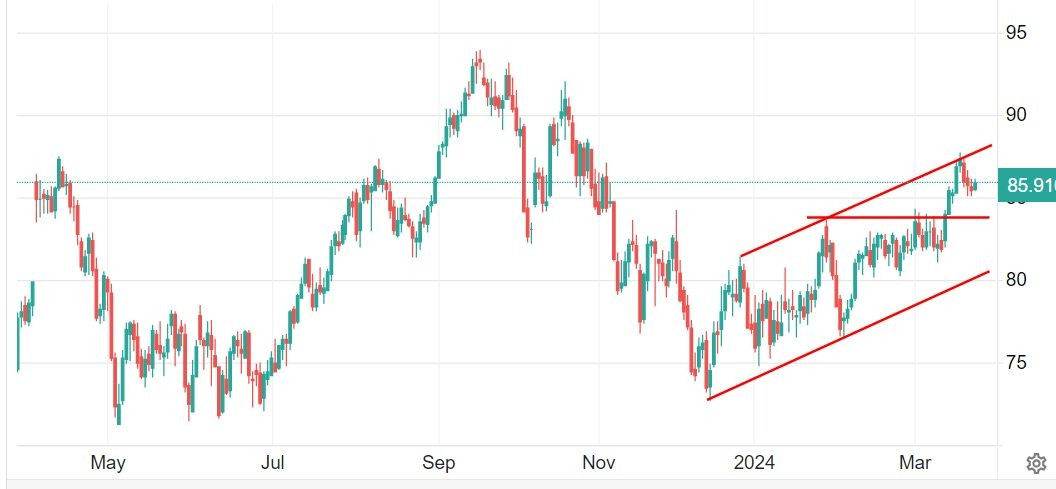Click the Sep label on time axis
This screenshot has height=489, width=1056.
(439, 463)
